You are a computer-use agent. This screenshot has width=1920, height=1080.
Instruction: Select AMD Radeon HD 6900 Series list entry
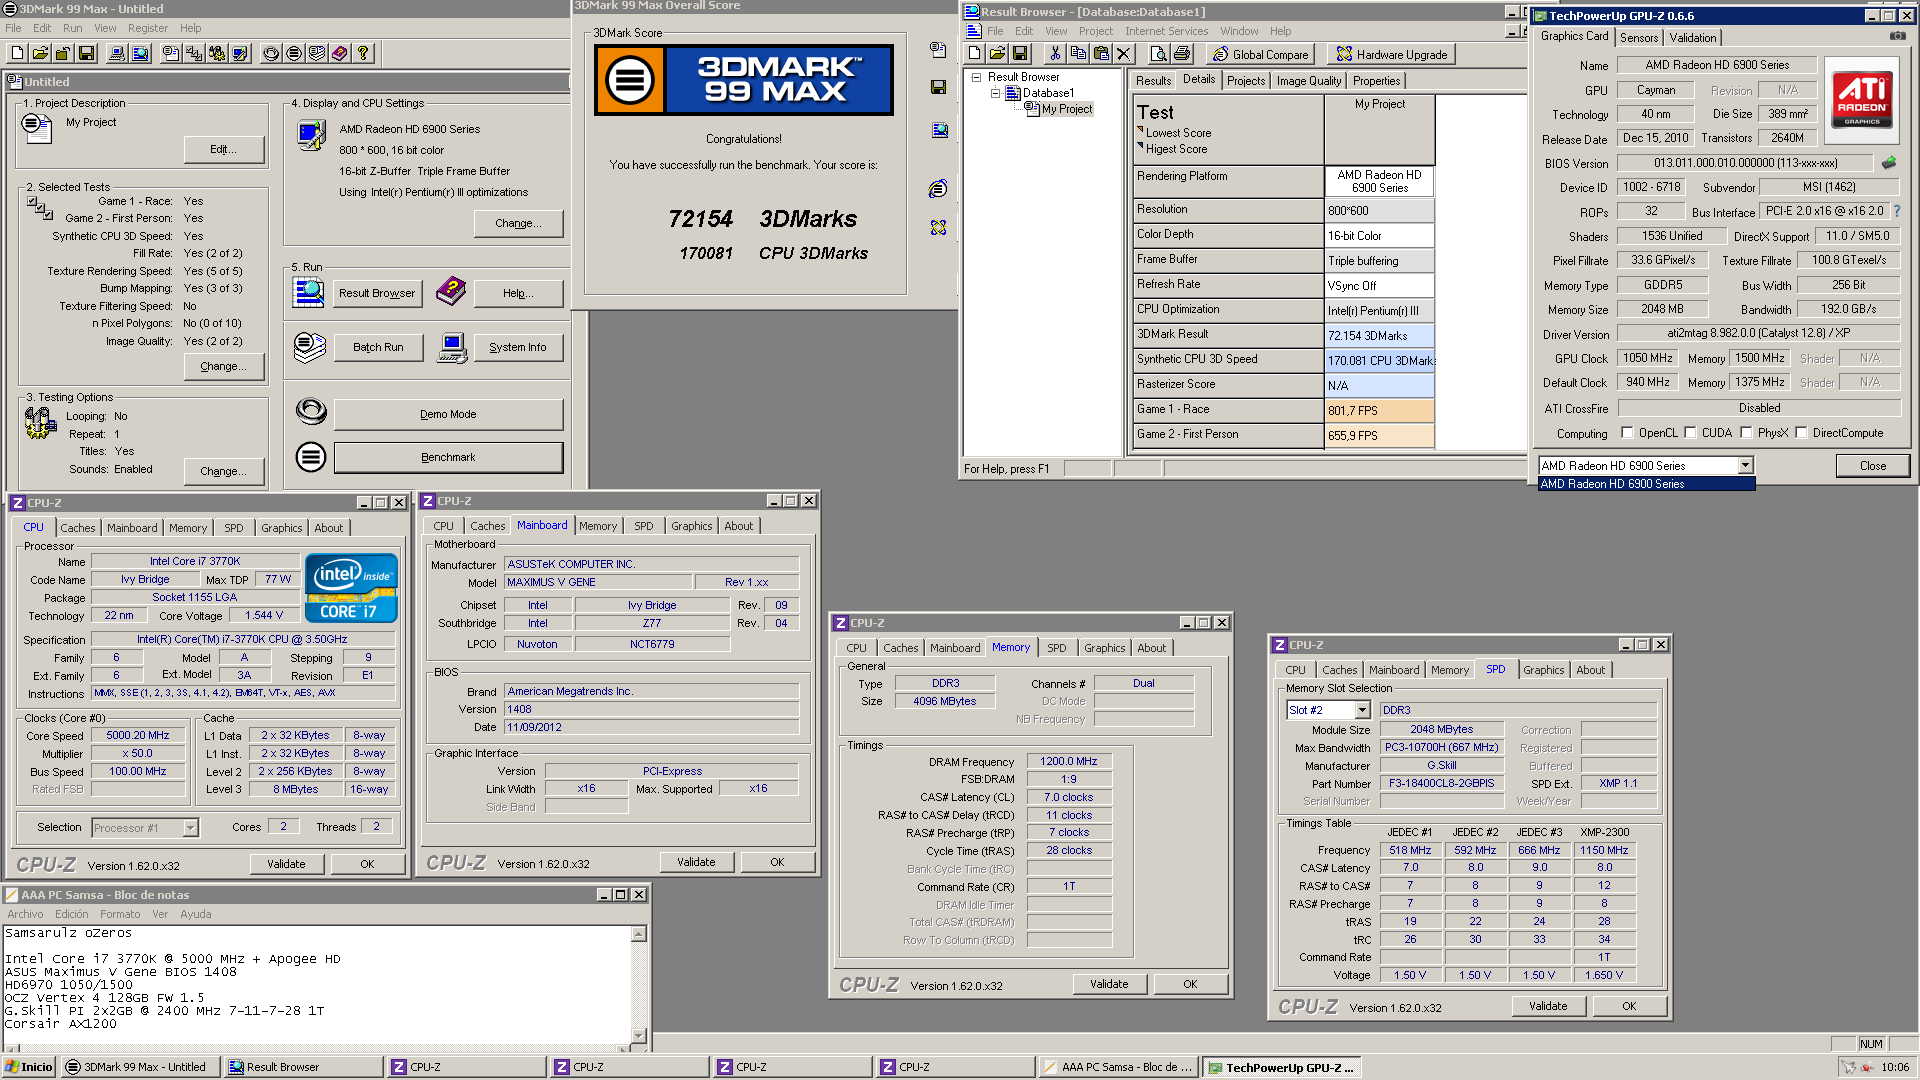tap(1646, 484)
